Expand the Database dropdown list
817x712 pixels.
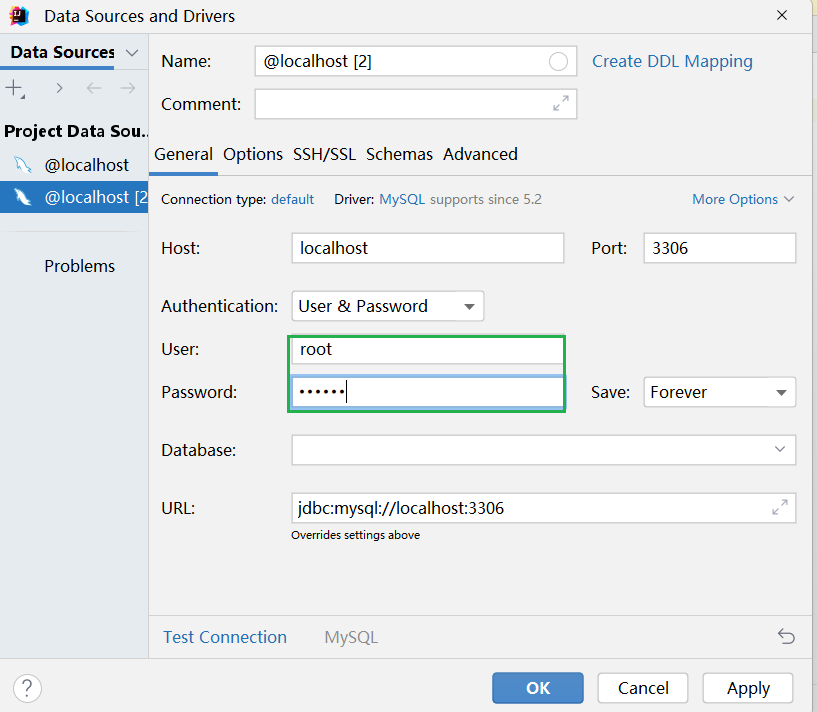tap(780, 450)
